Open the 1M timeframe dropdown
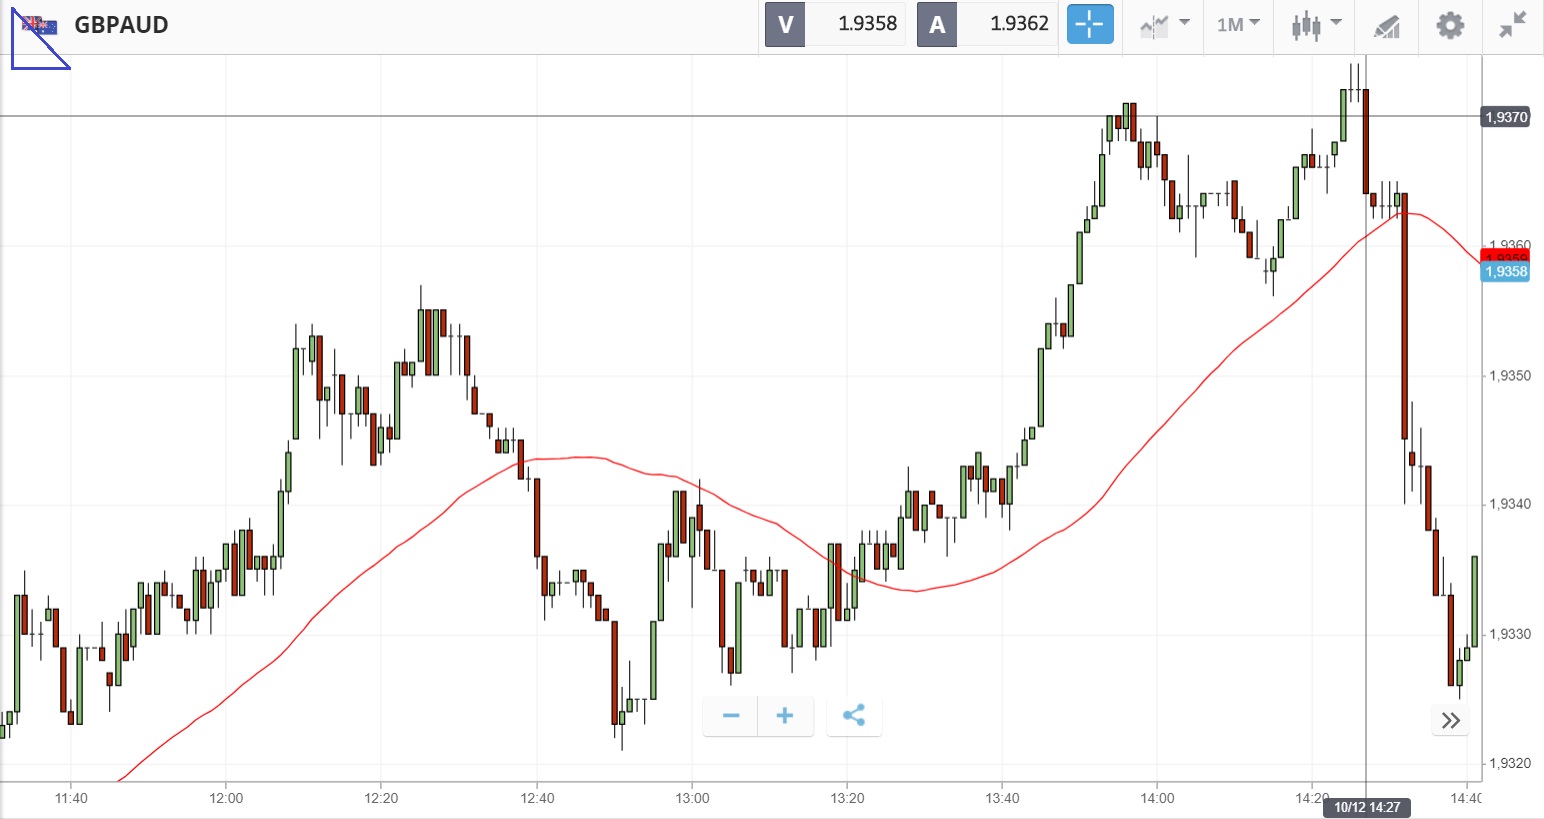This screenshot has width=1544, height=819. click(1238, 25)
